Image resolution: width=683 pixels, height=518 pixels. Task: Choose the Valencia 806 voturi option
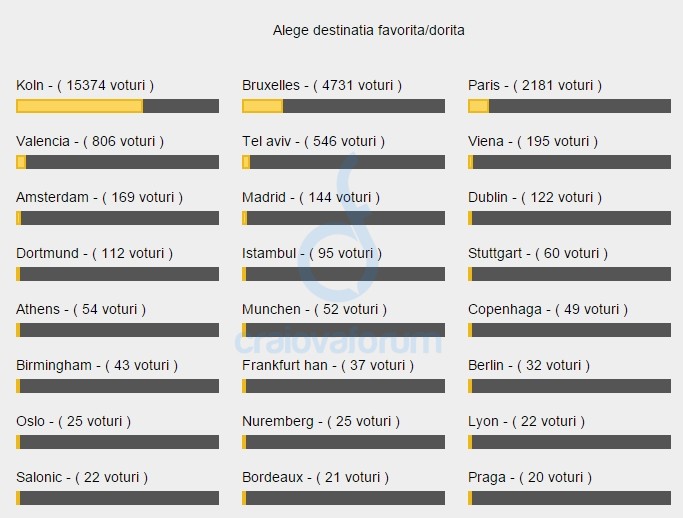point(90,142)
